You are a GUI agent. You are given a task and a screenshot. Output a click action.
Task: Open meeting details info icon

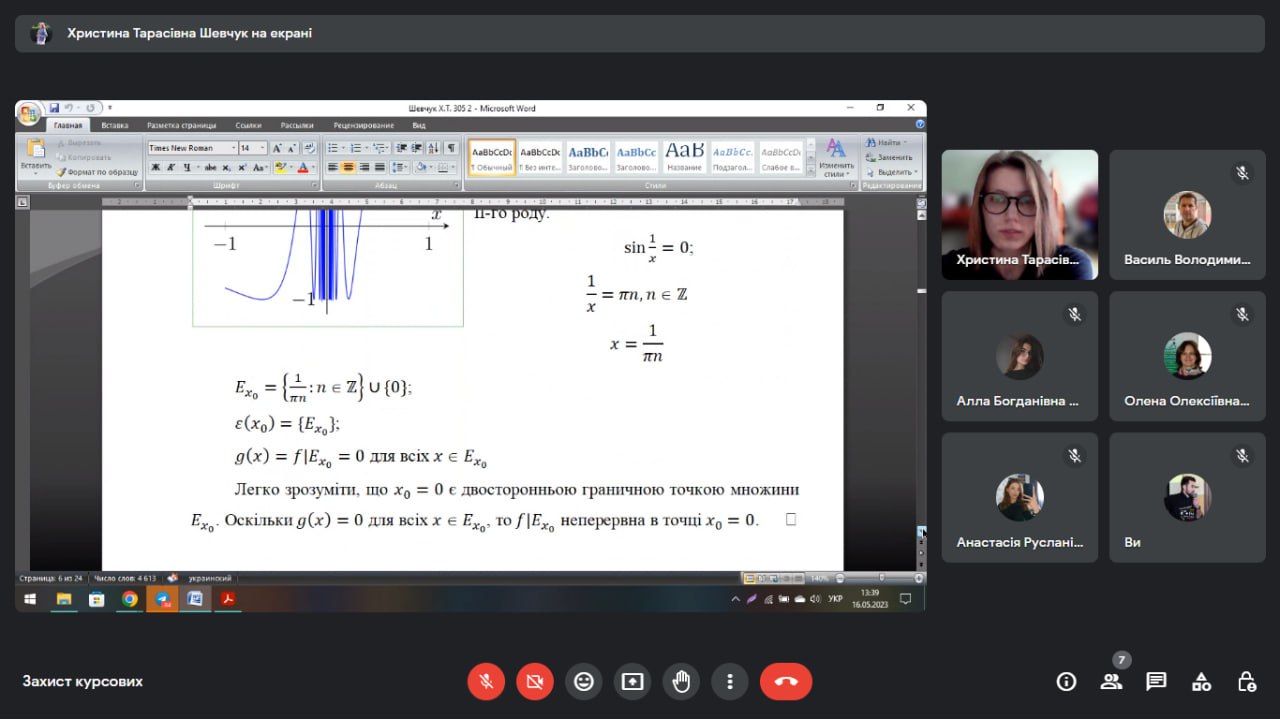(x=1066, y=682)
